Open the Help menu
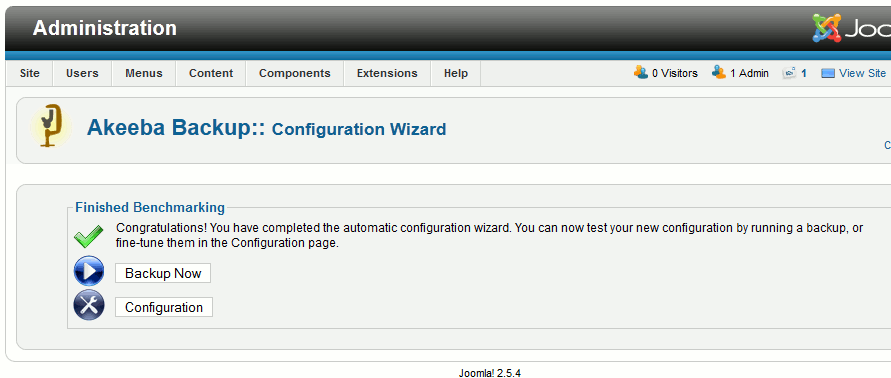The image size is (891, 378). (x=456, y=73)
